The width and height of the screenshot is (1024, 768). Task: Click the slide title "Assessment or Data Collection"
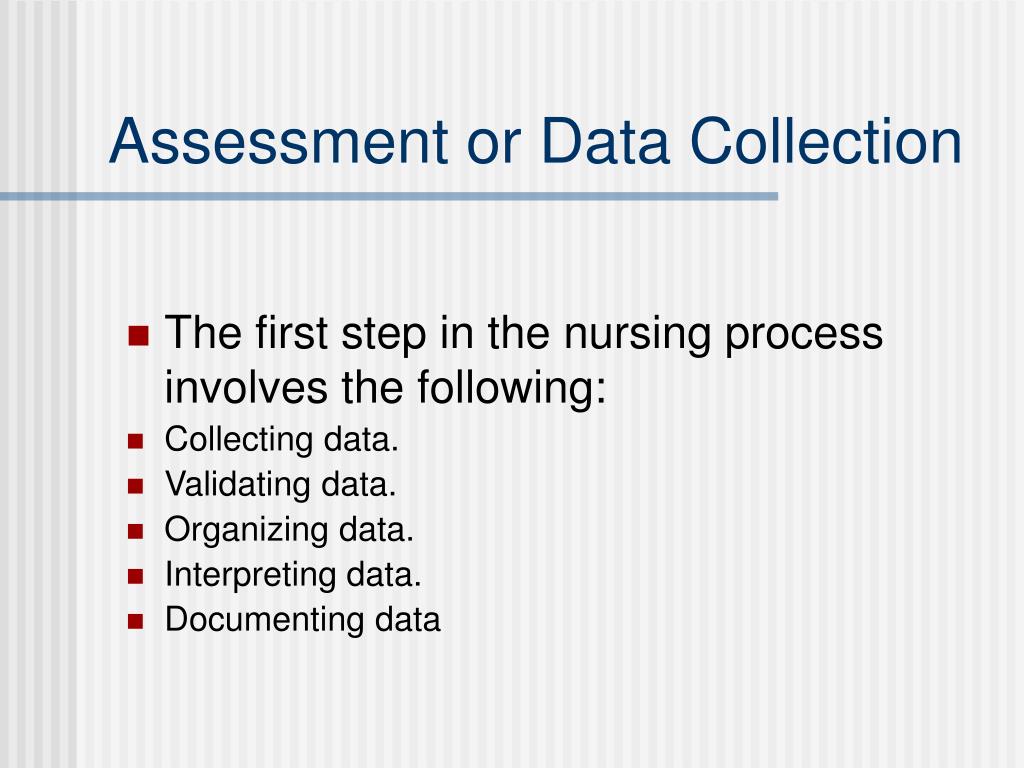(x=536, y=141)
